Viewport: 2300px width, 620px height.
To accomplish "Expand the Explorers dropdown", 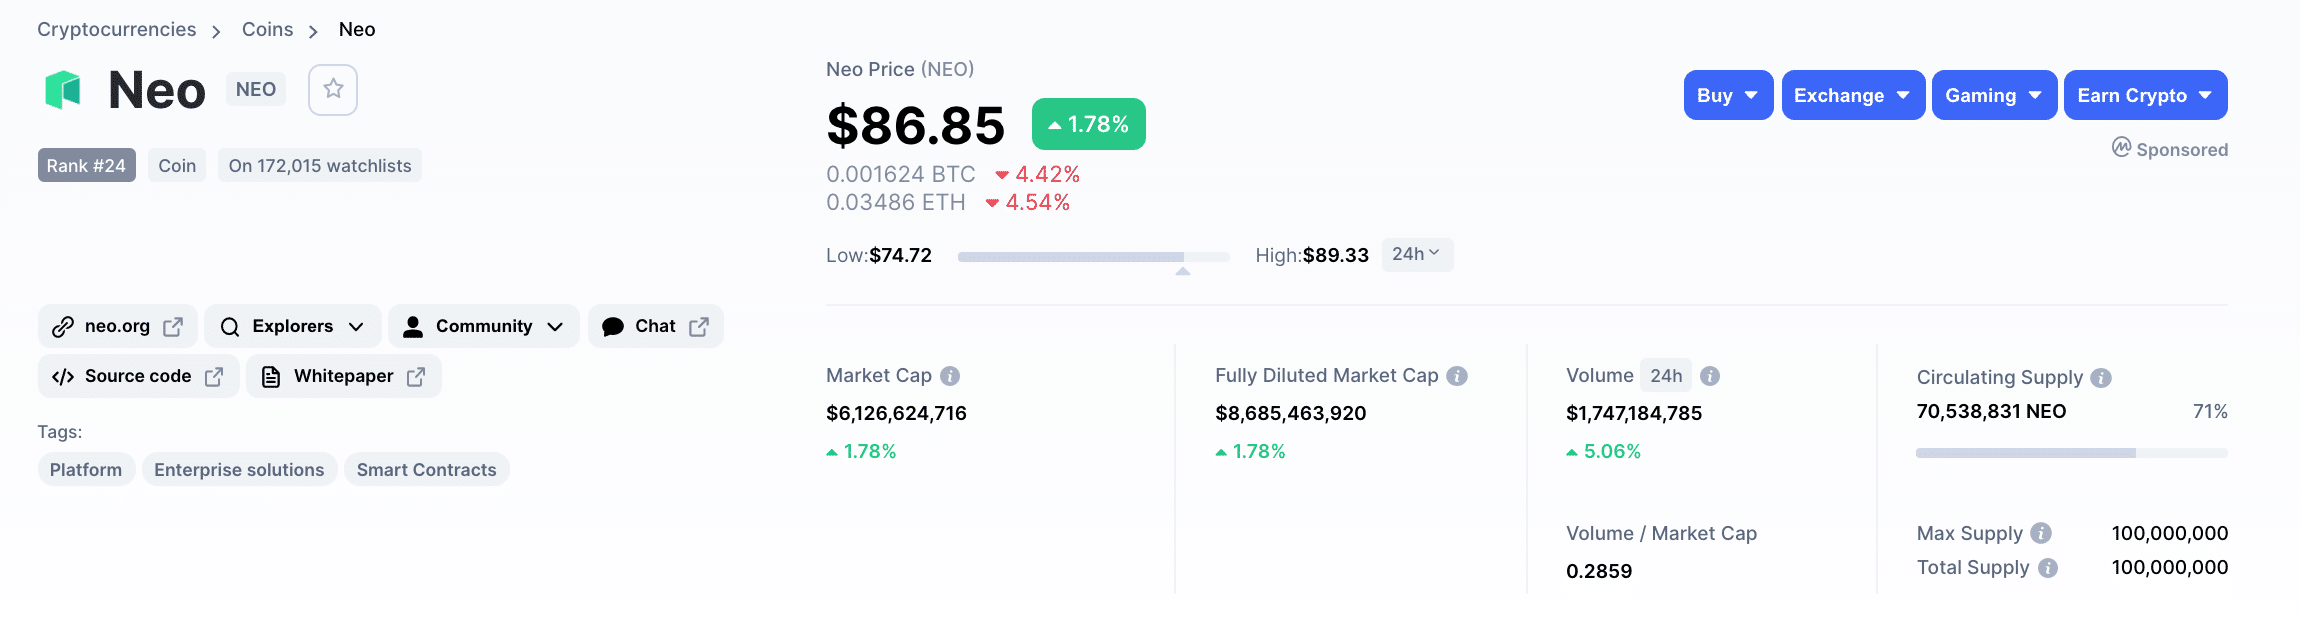I will coord(292,326).
